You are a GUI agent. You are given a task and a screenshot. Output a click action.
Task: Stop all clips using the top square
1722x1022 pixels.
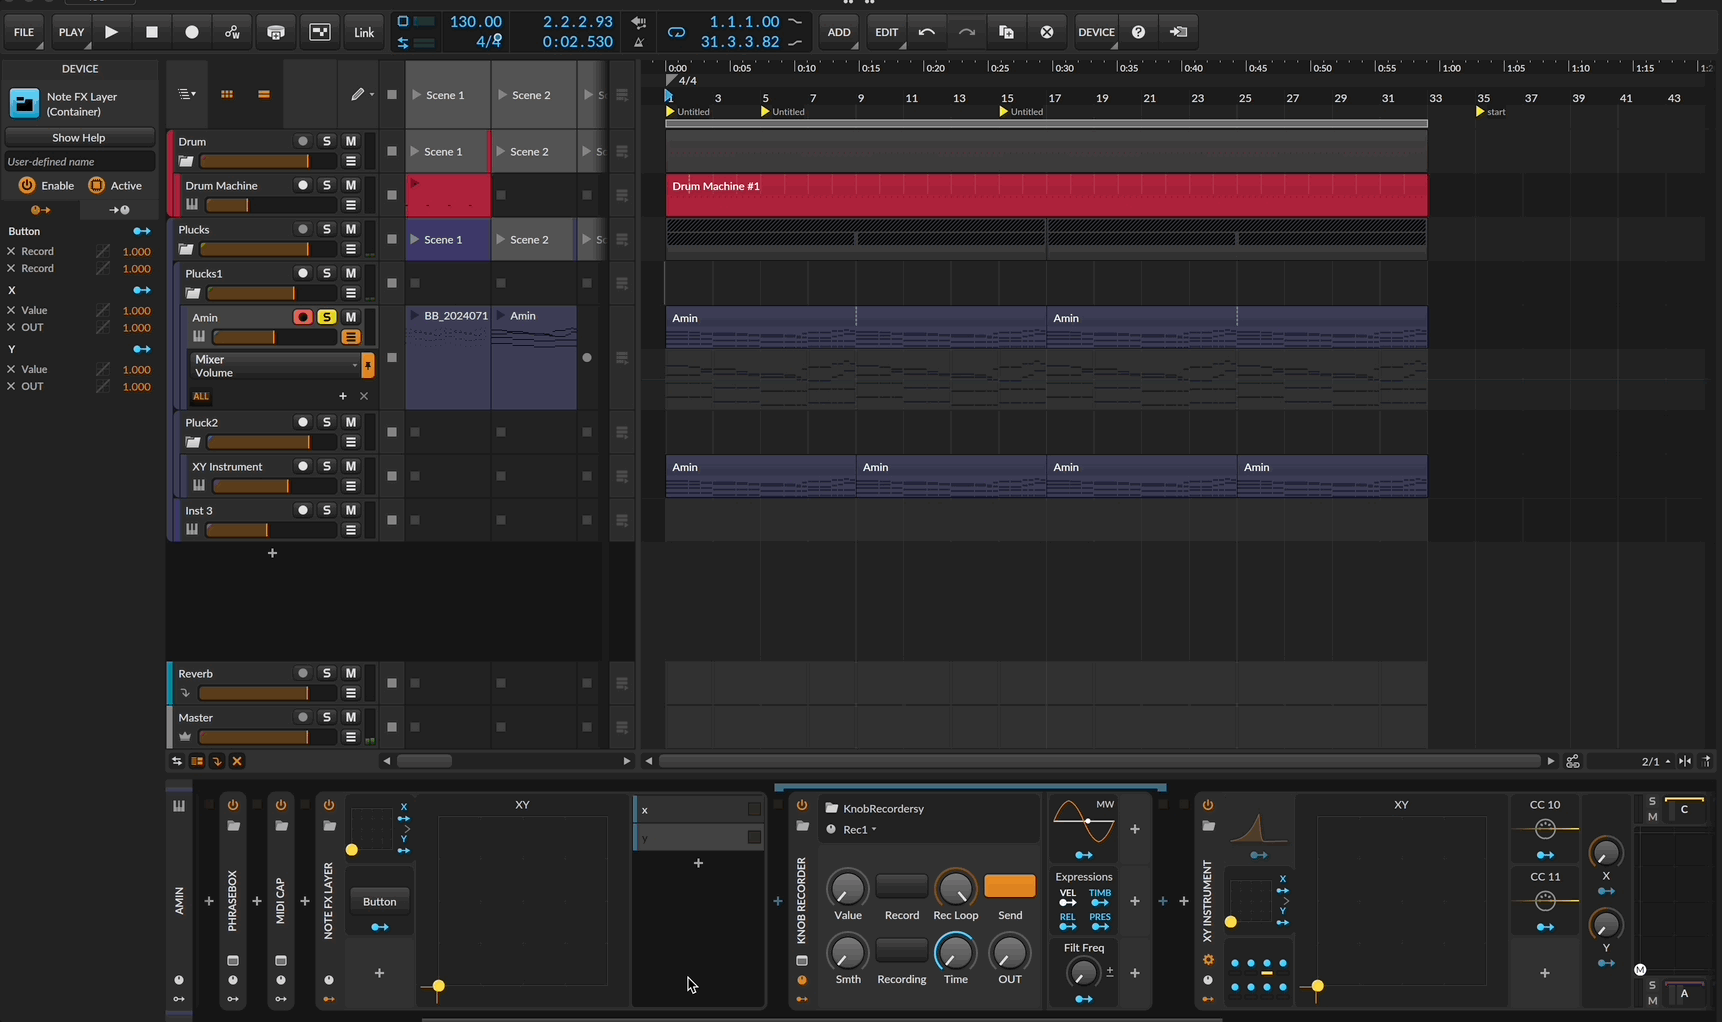(392, 95)
